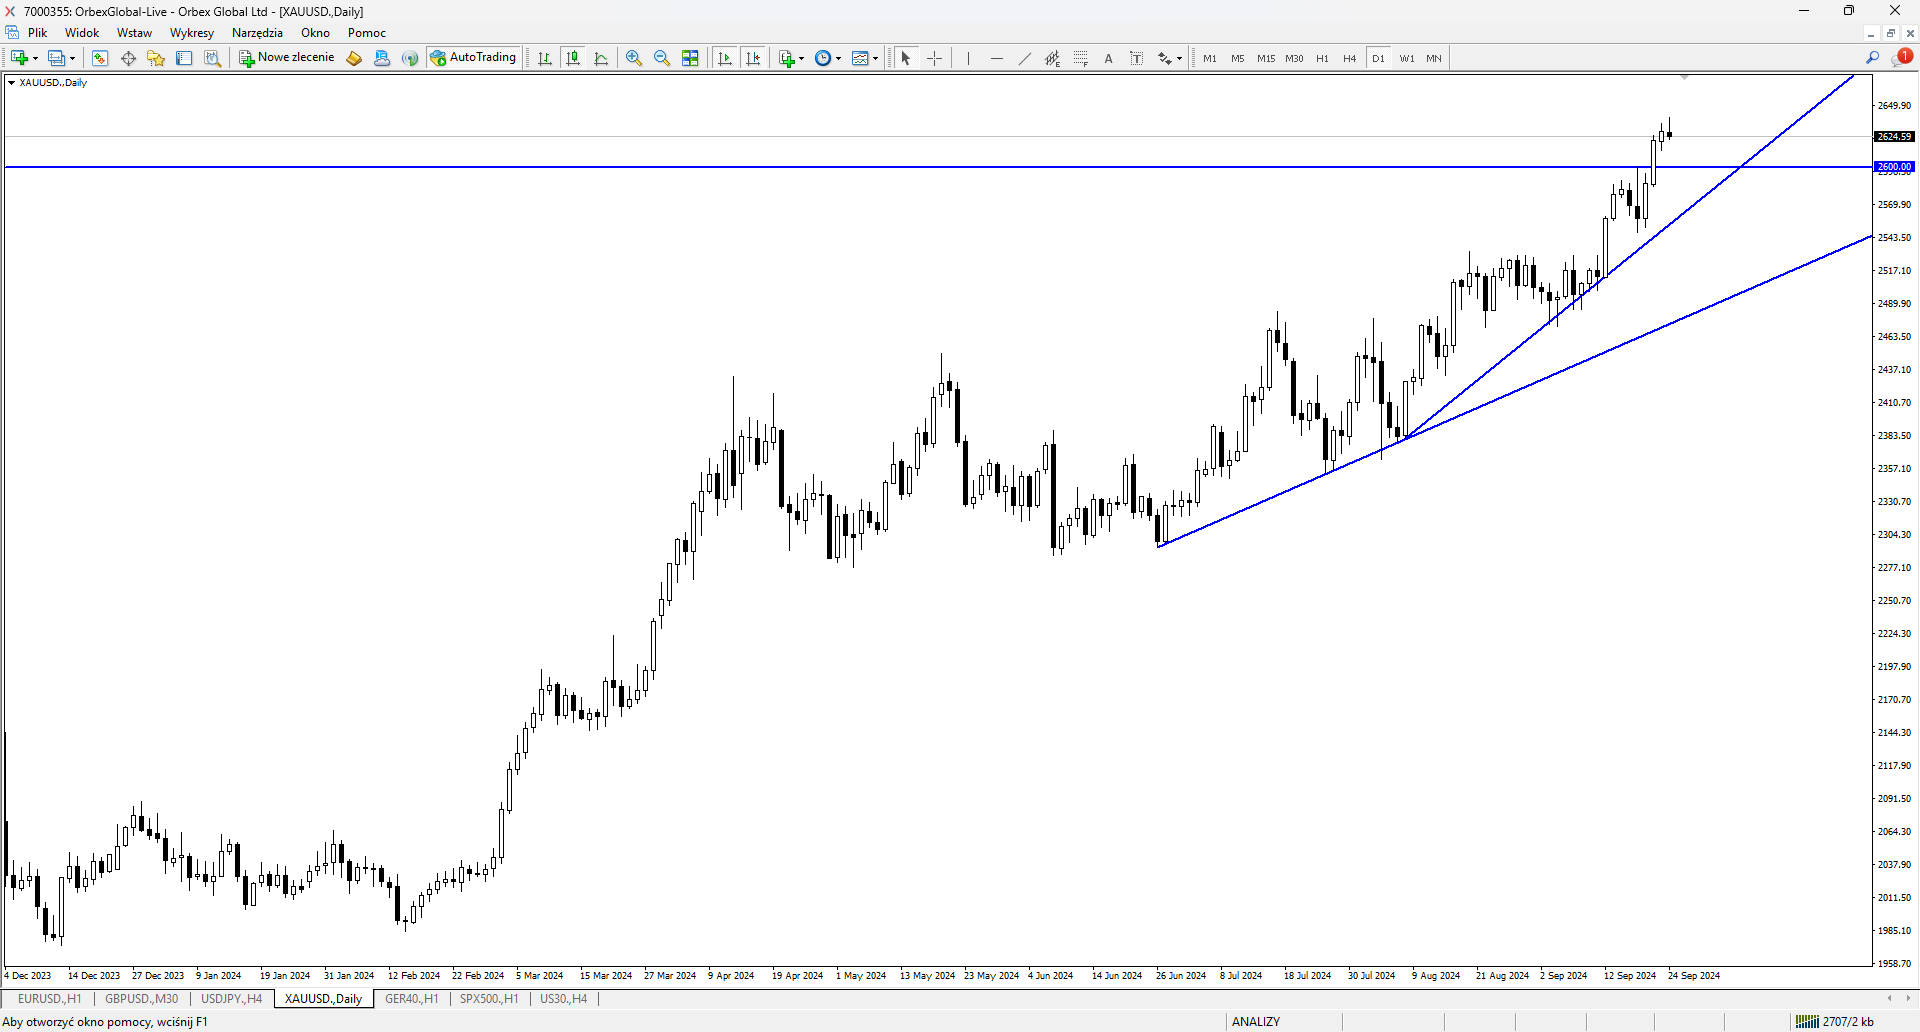Set timeframe to MN monthly
Screen dimensions: 1920x1032
point(1434,58)
